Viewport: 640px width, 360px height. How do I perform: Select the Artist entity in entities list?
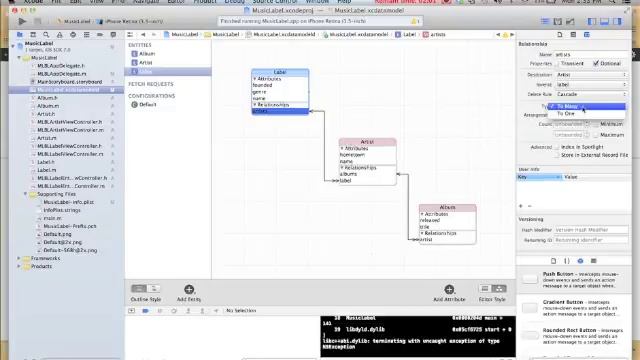tap(168, 63)
